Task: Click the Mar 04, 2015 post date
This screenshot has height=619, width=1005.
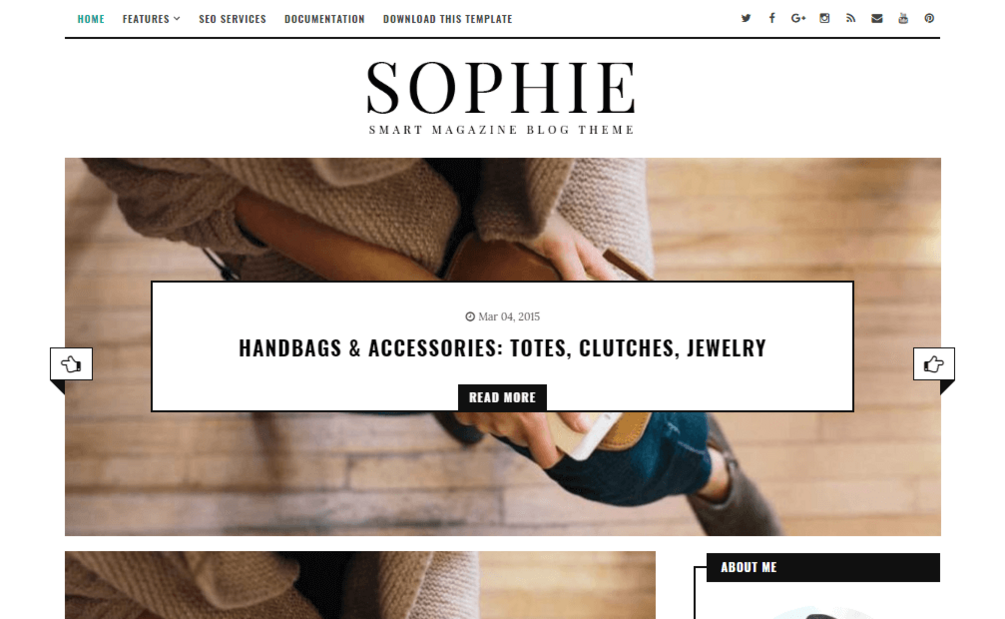Action: (x=502, y=317)
